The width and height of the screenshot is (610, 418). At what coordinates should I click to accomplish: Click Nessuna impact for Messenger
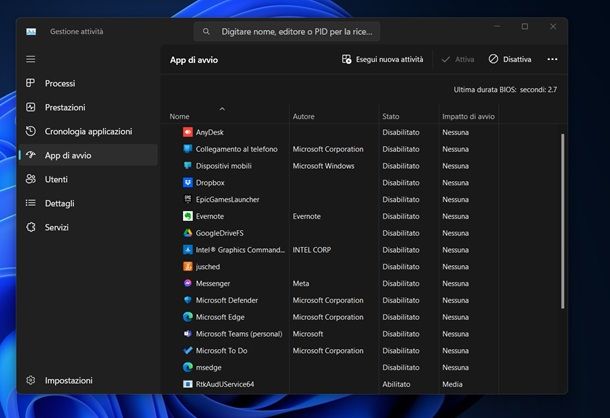coord(455,283)
